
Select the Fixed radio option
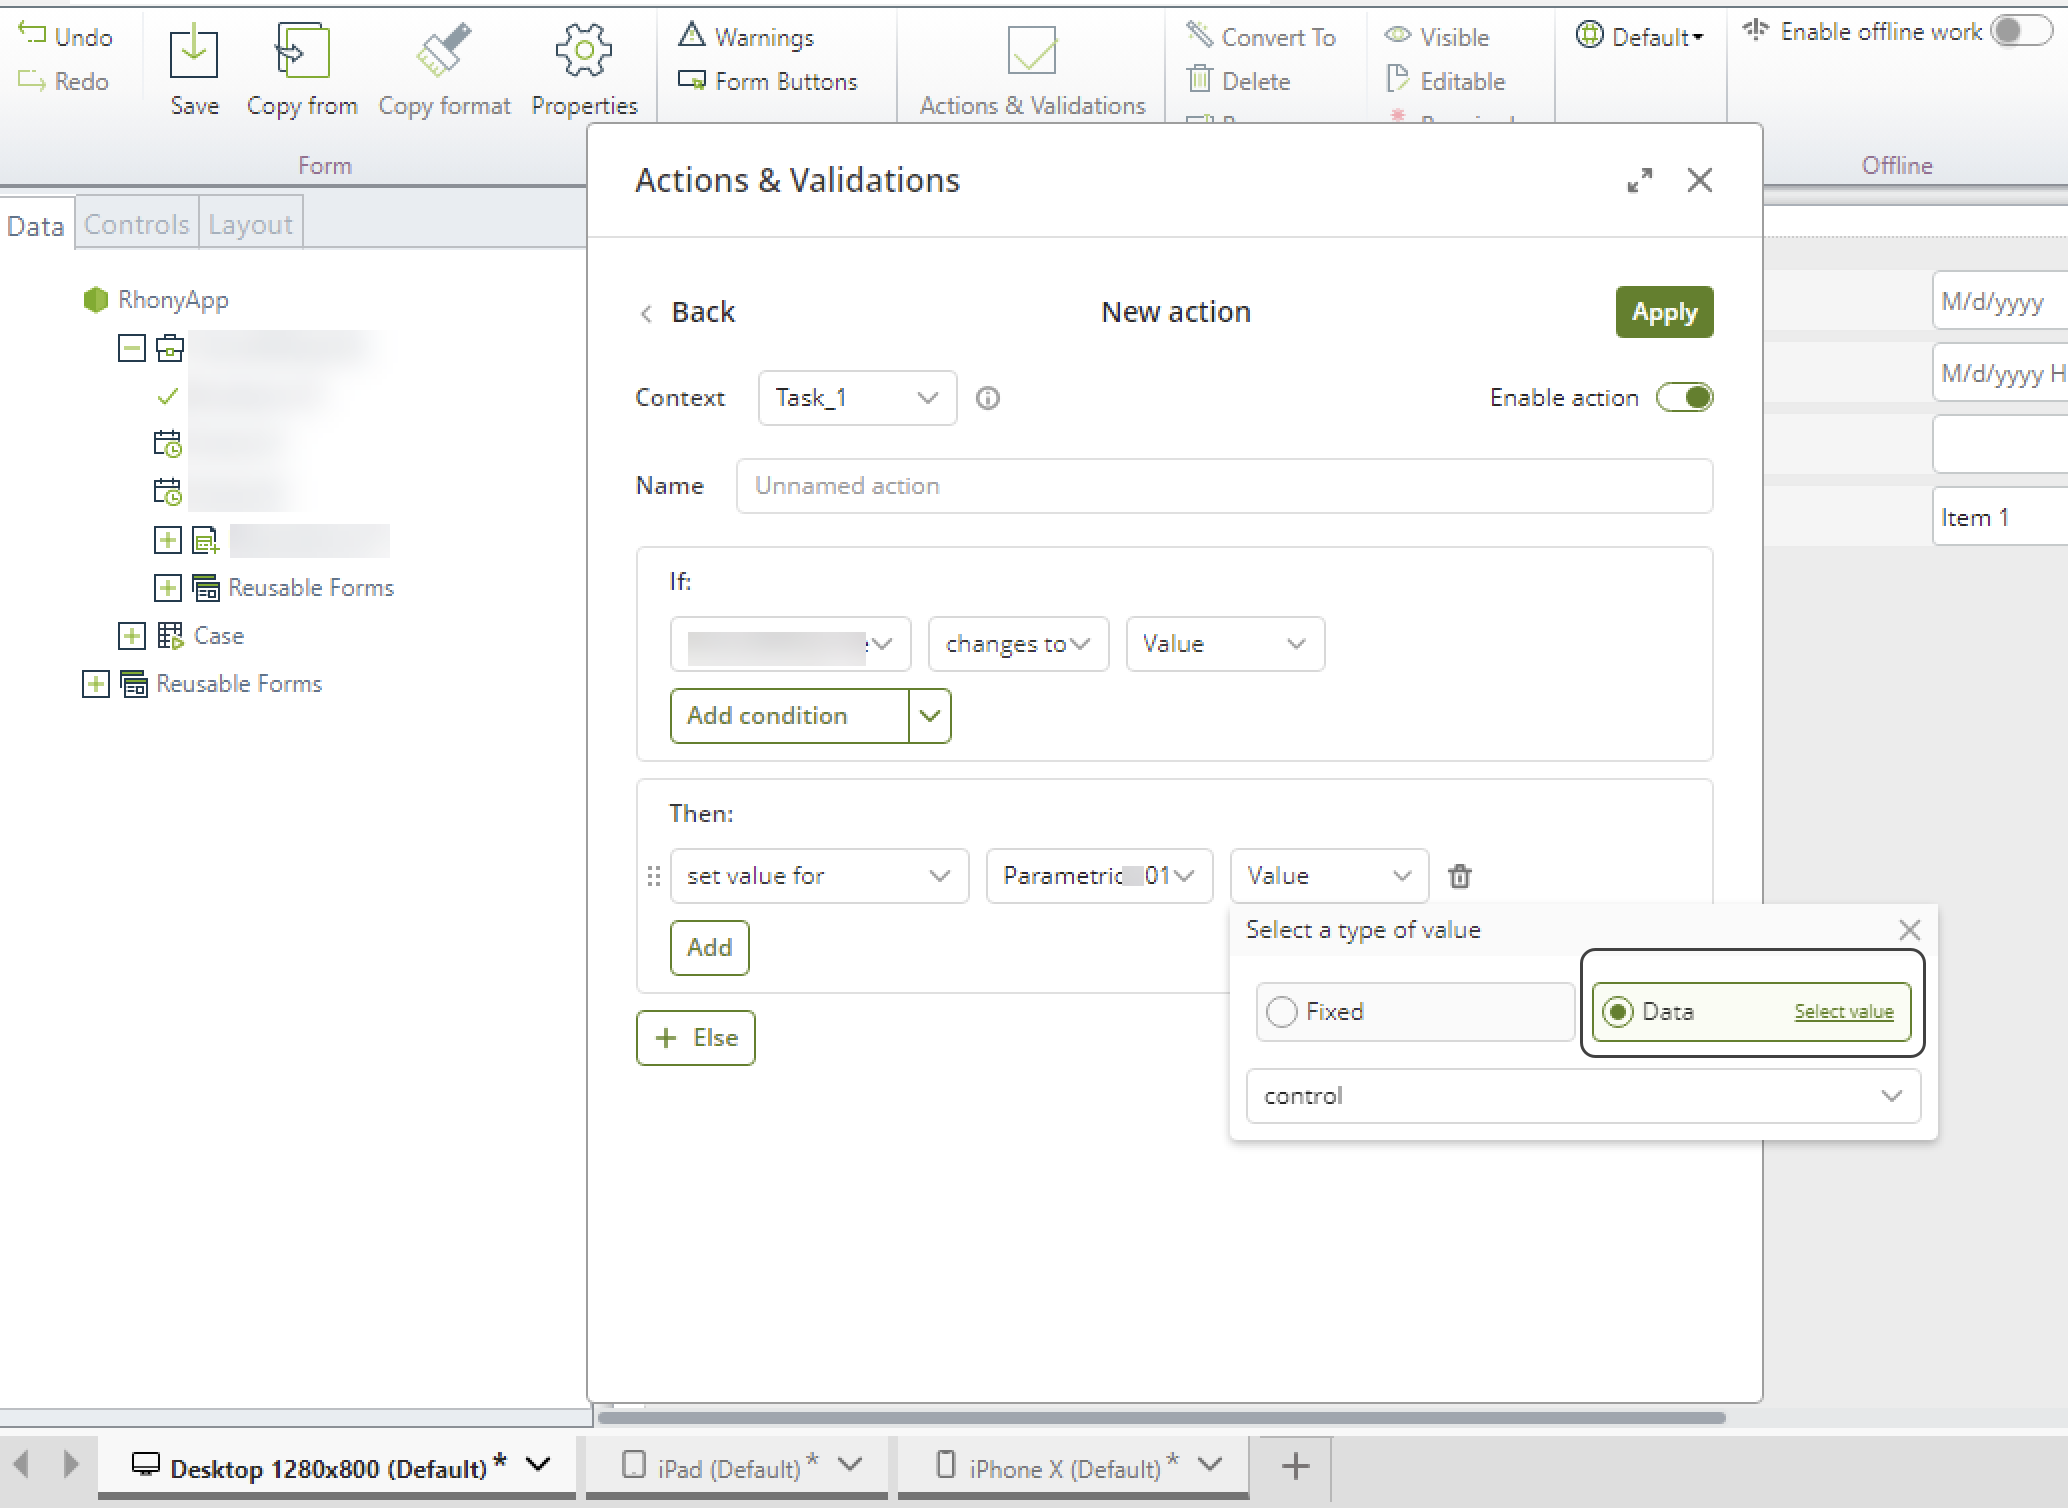coord(1282,1012)
